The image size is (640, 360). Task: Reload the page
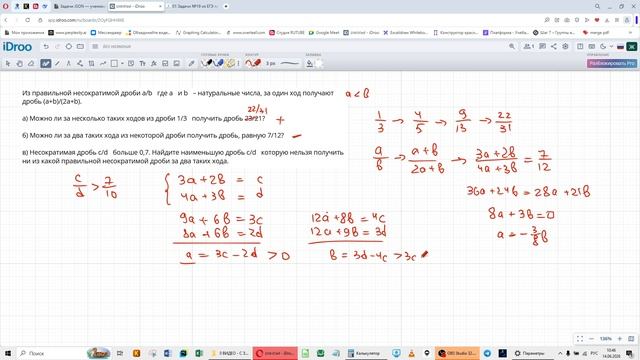click(28, 20)
